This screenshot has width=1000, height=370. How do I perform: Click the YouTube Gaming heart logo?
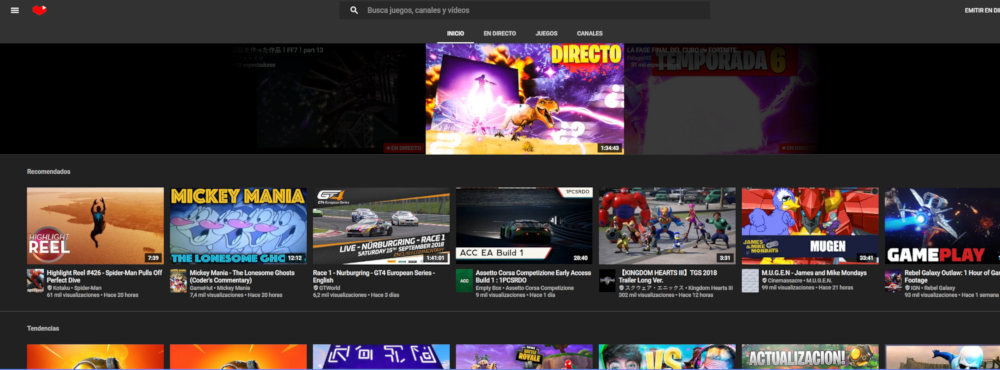coord(40,10)
